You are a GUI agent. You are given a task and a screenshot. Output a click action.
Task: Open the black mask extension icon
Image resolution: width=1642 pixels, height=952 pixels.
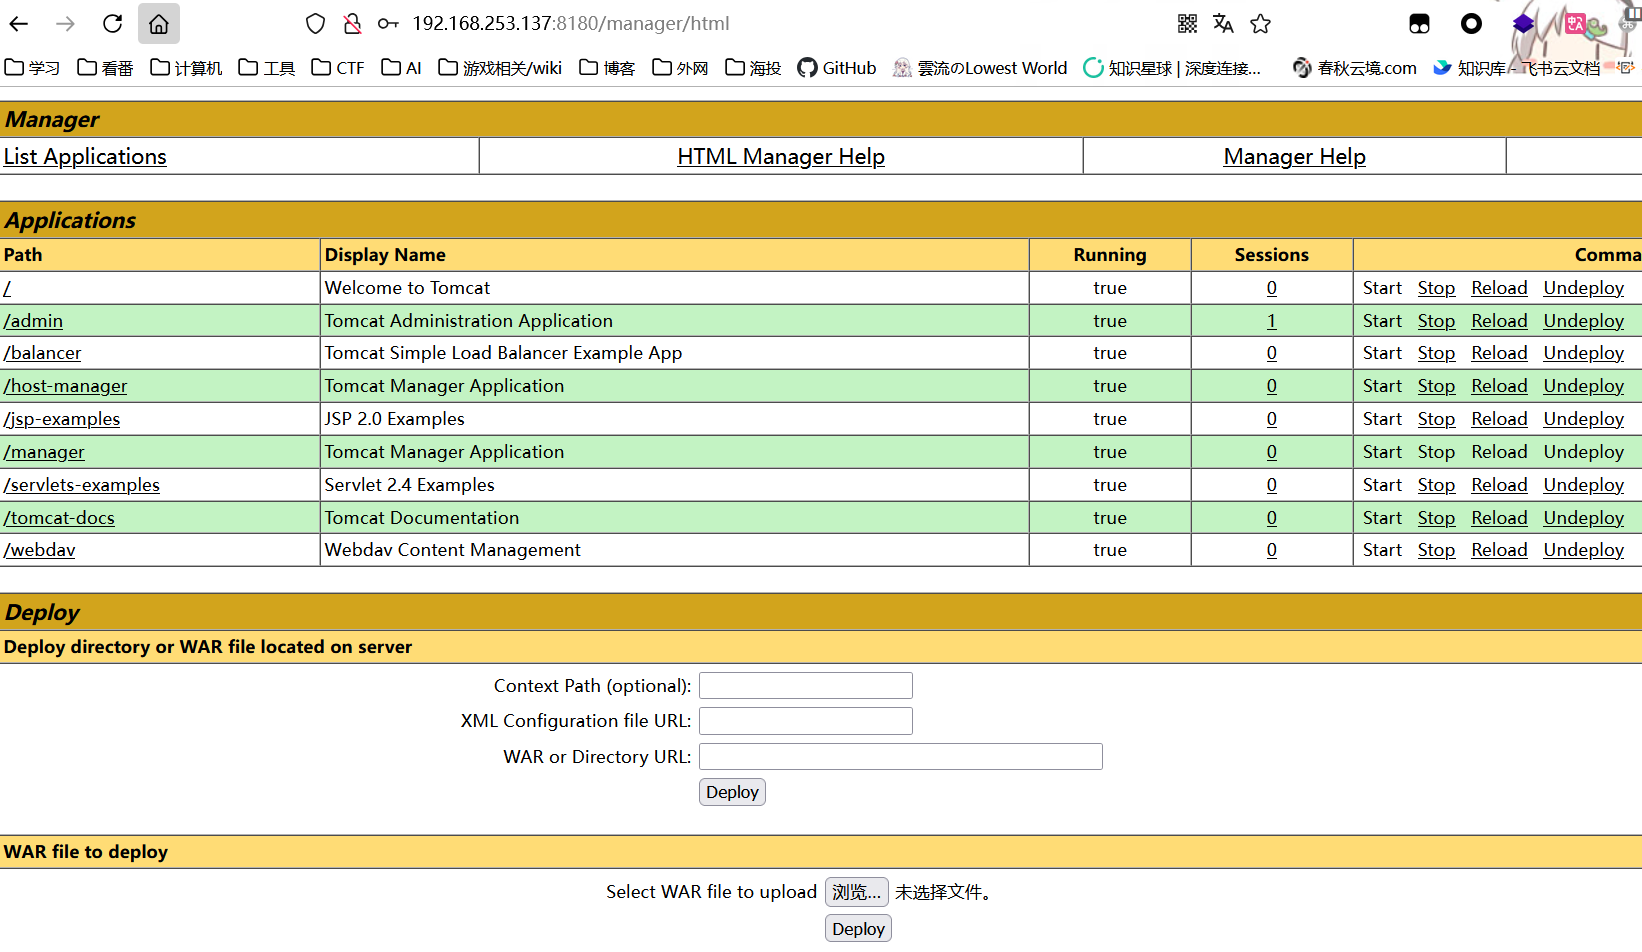(x=1419, y=24)
